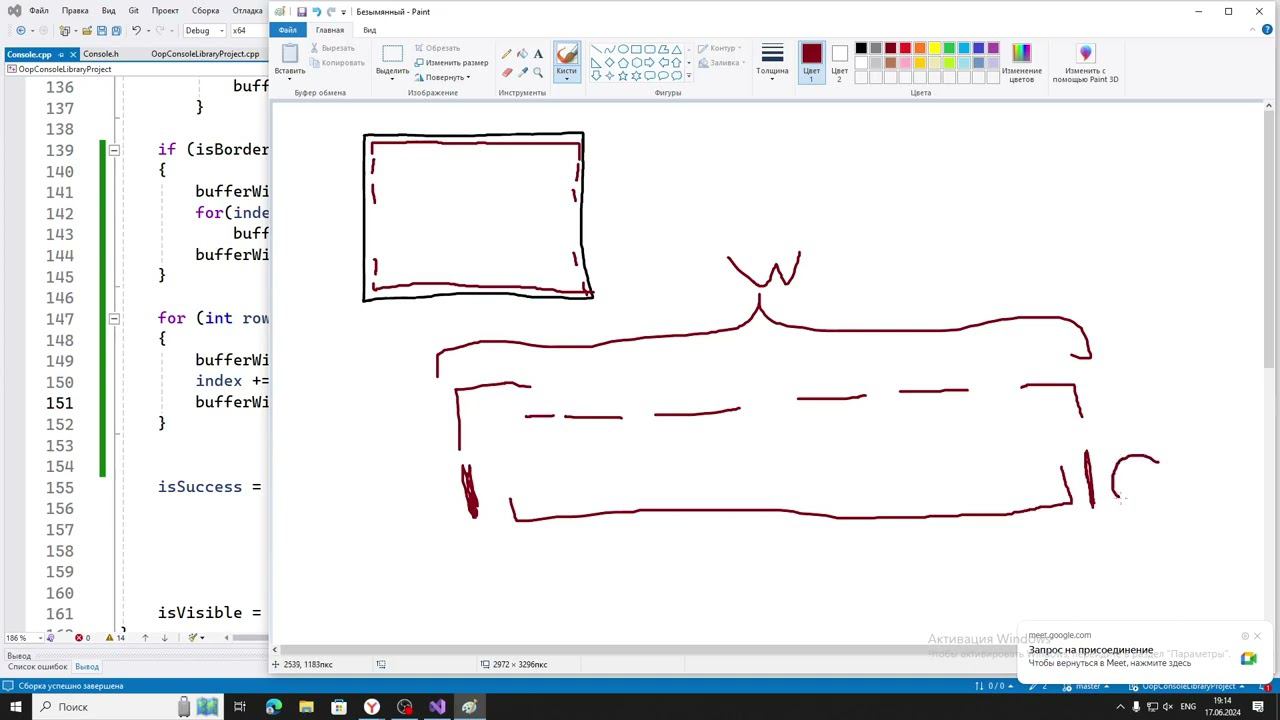This screenshot has height=720, width=1280.
Task: Pick the purple color swatch in palette
Action: pos(993,48)
